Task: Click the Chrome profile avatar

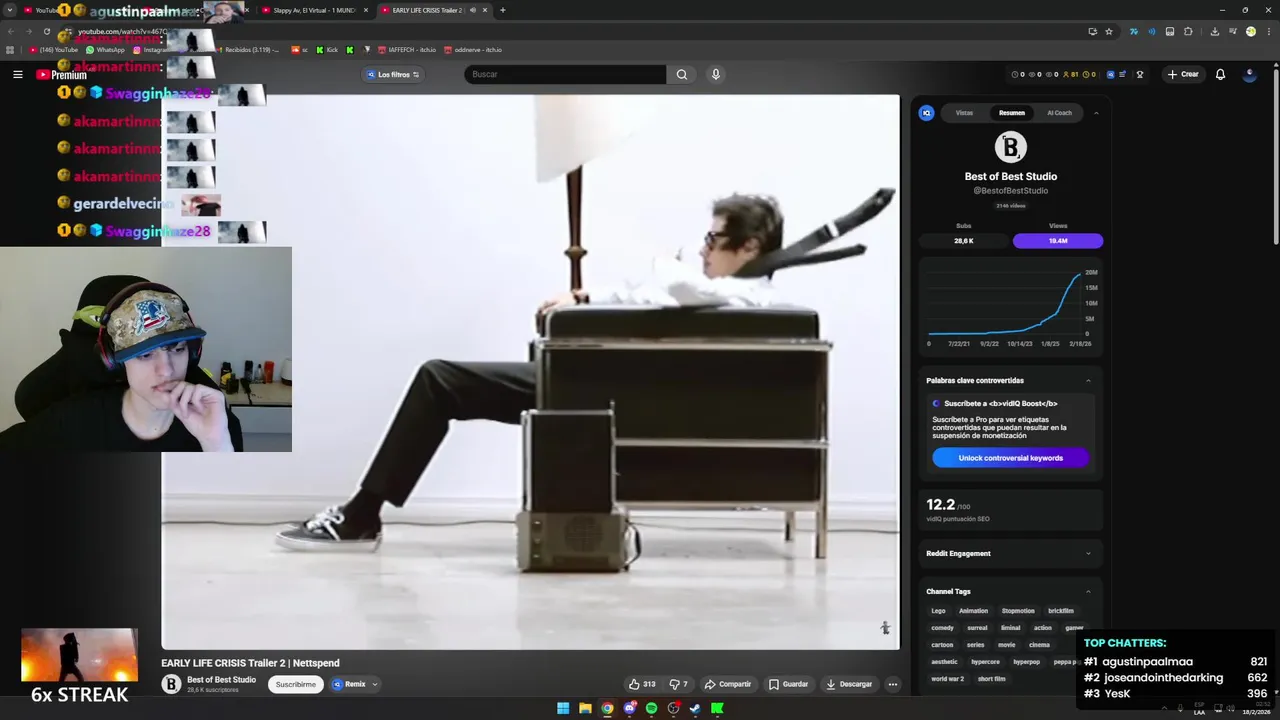Action: 1250,31
